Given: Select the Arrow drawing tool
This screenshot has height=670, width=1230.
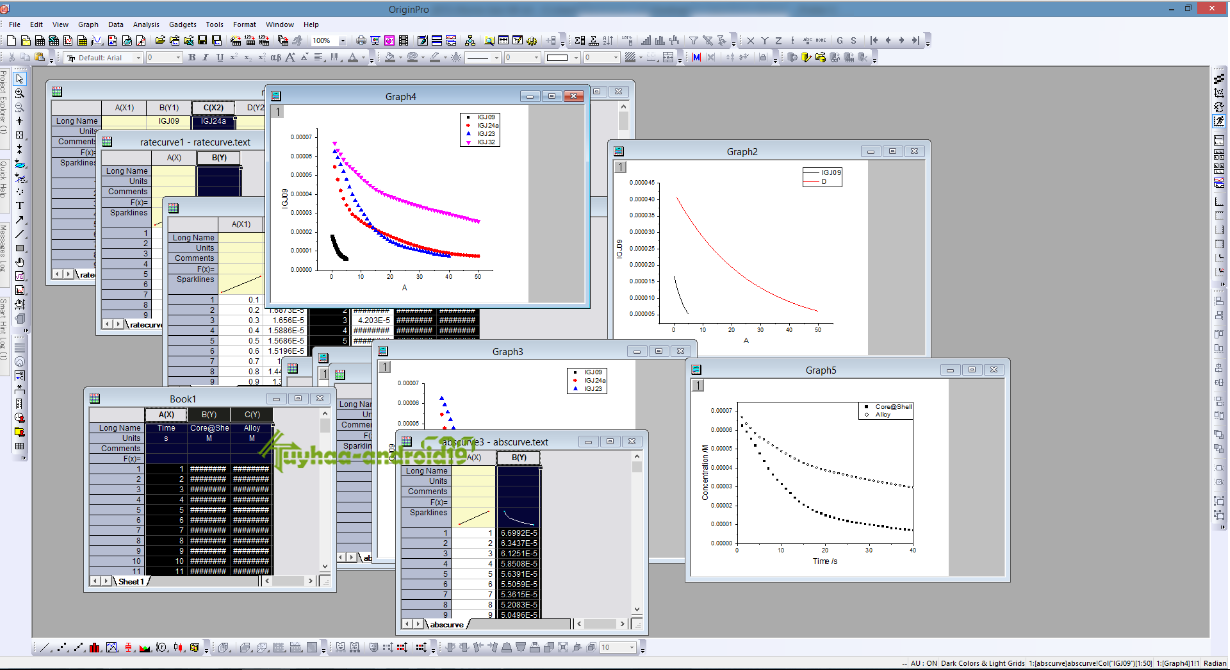Looking at the screenshot, I should pyautogui.click(x=20, y=219).
